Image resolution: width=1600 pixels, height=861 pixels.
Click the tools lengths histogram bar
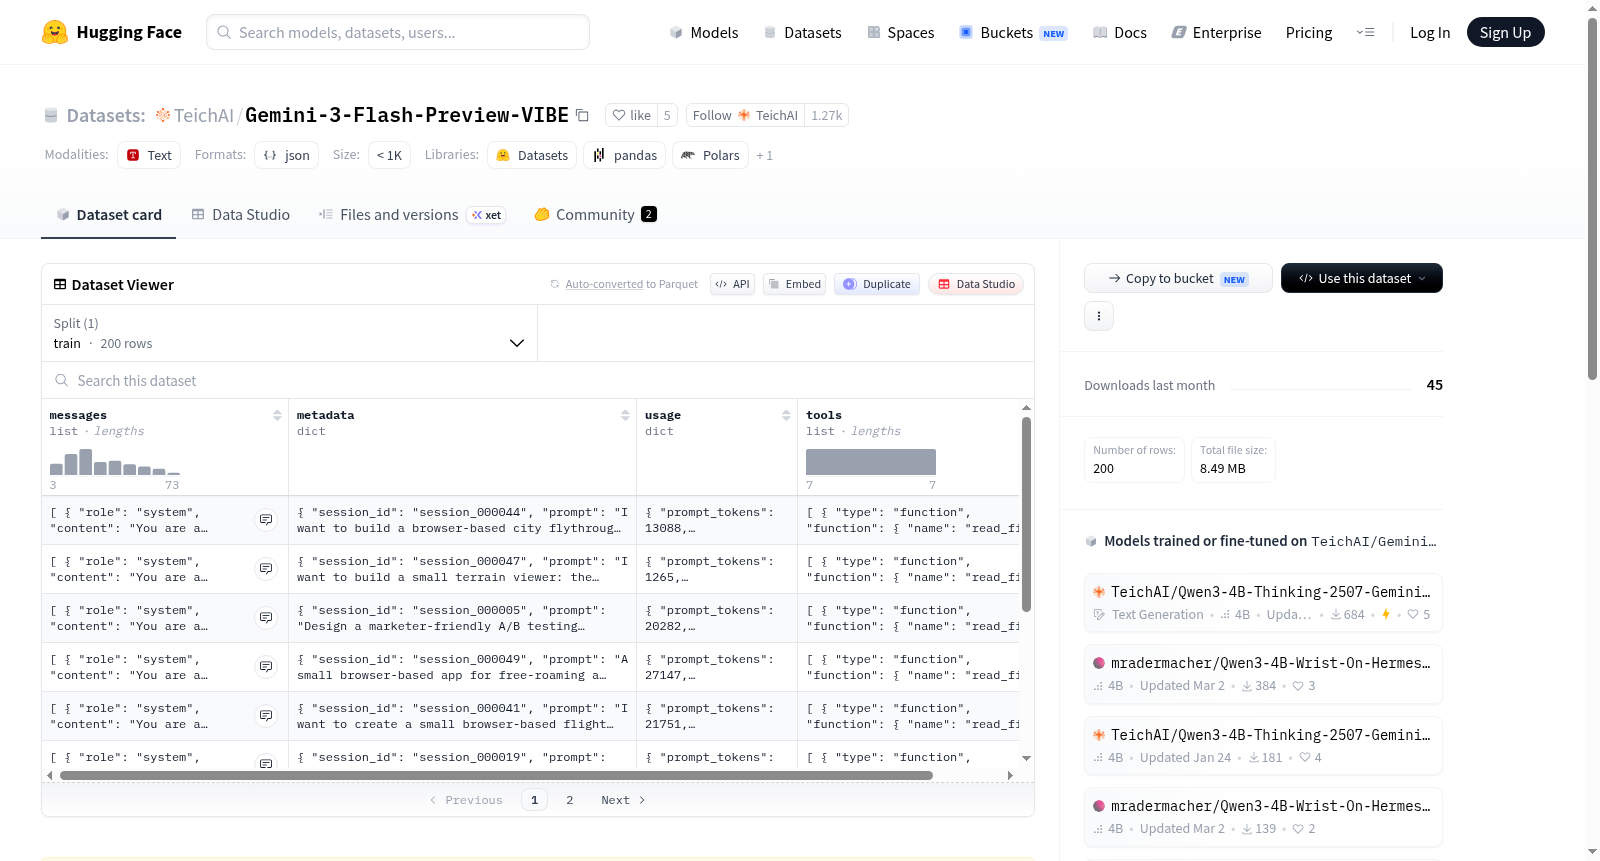click(x=871, y=462)
